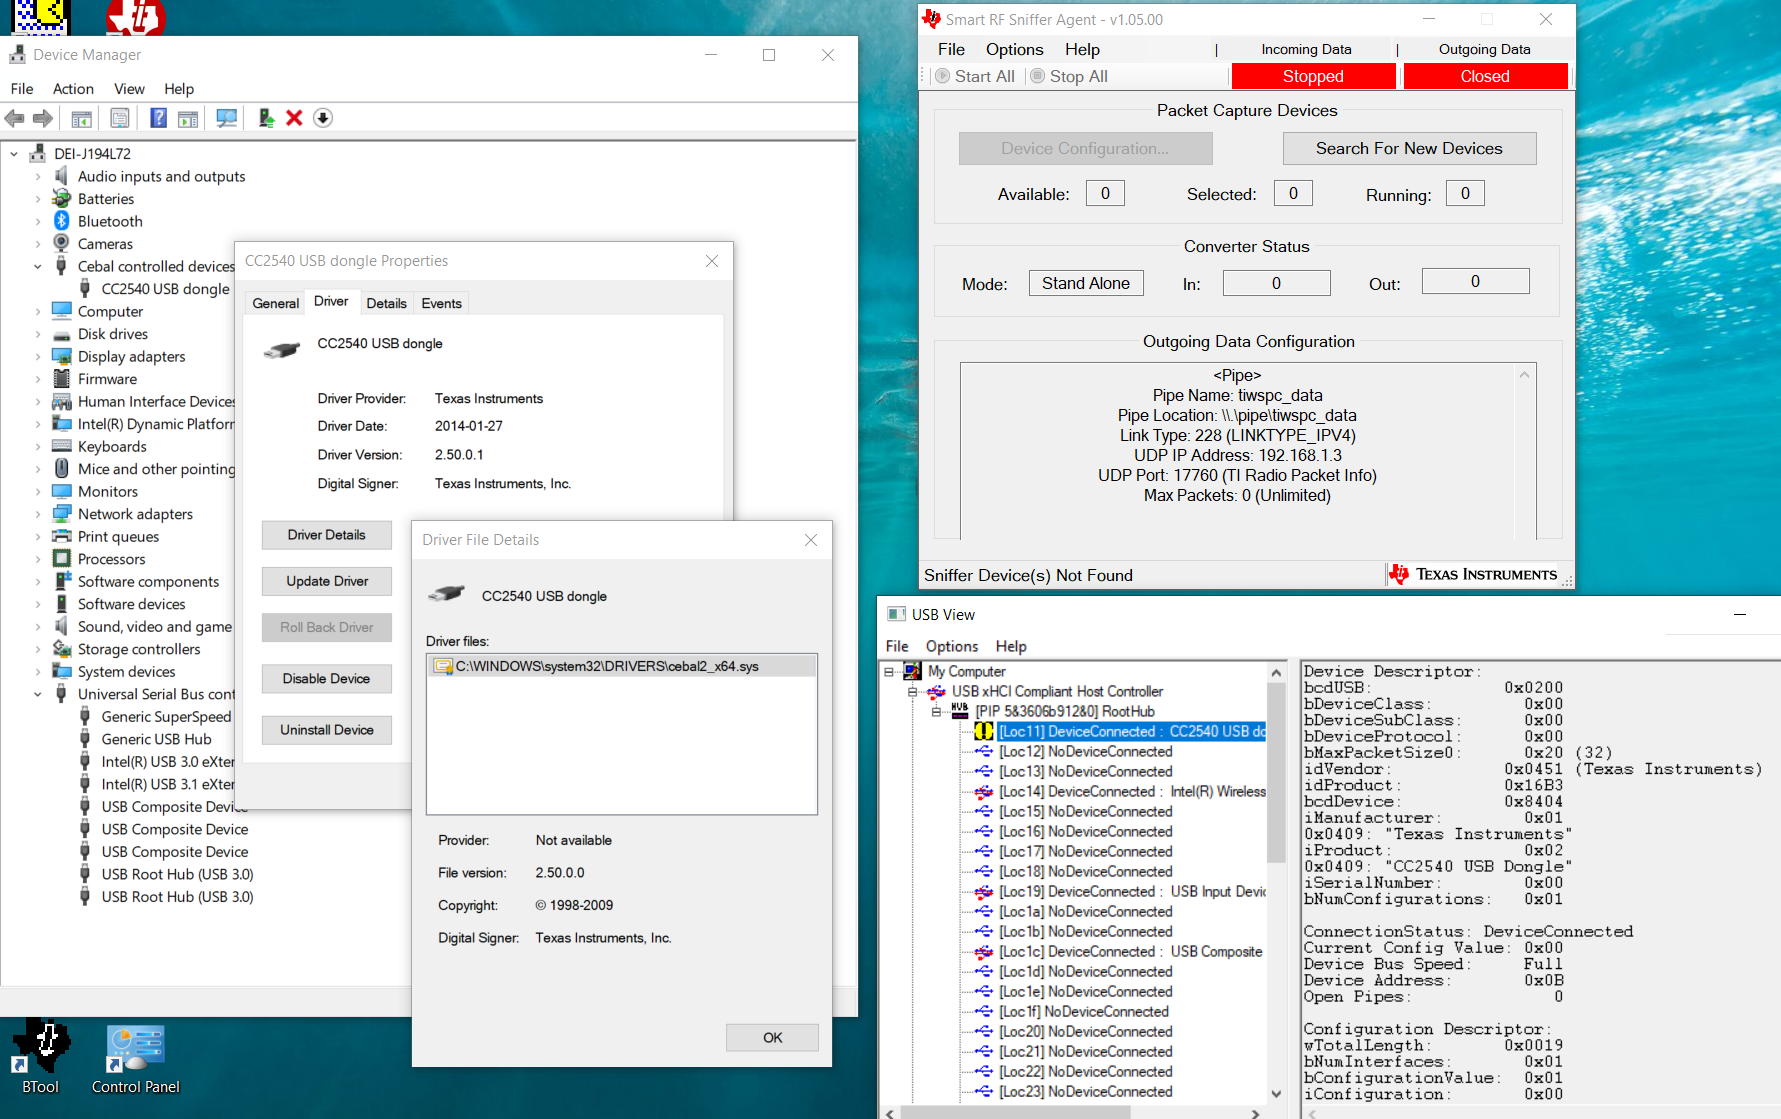Open the Properties toolbar icon in Device Manager
The width and height of the screenshot is (1781, 1119).
point(120,118)
